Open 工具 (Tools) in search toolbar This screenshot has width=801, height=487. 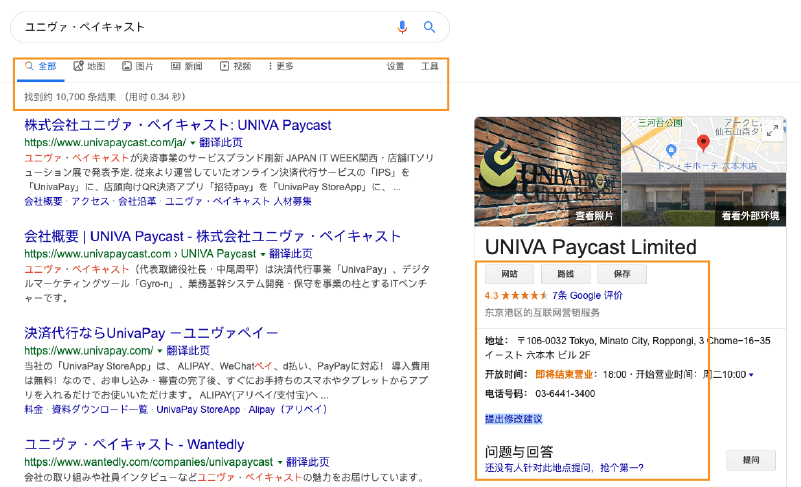pos(430,66)
